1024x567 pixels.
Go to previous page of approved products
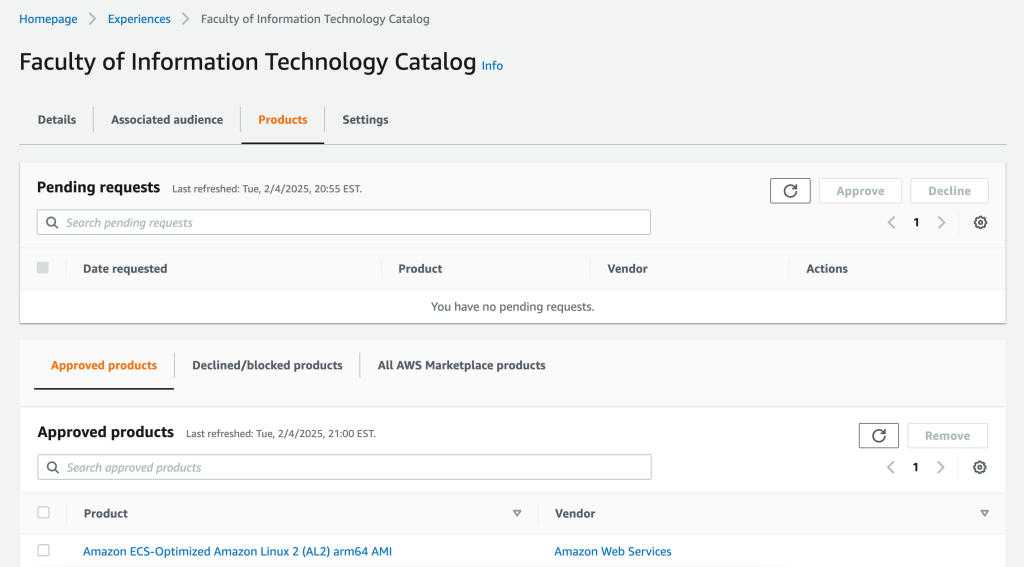click(891, 467)
